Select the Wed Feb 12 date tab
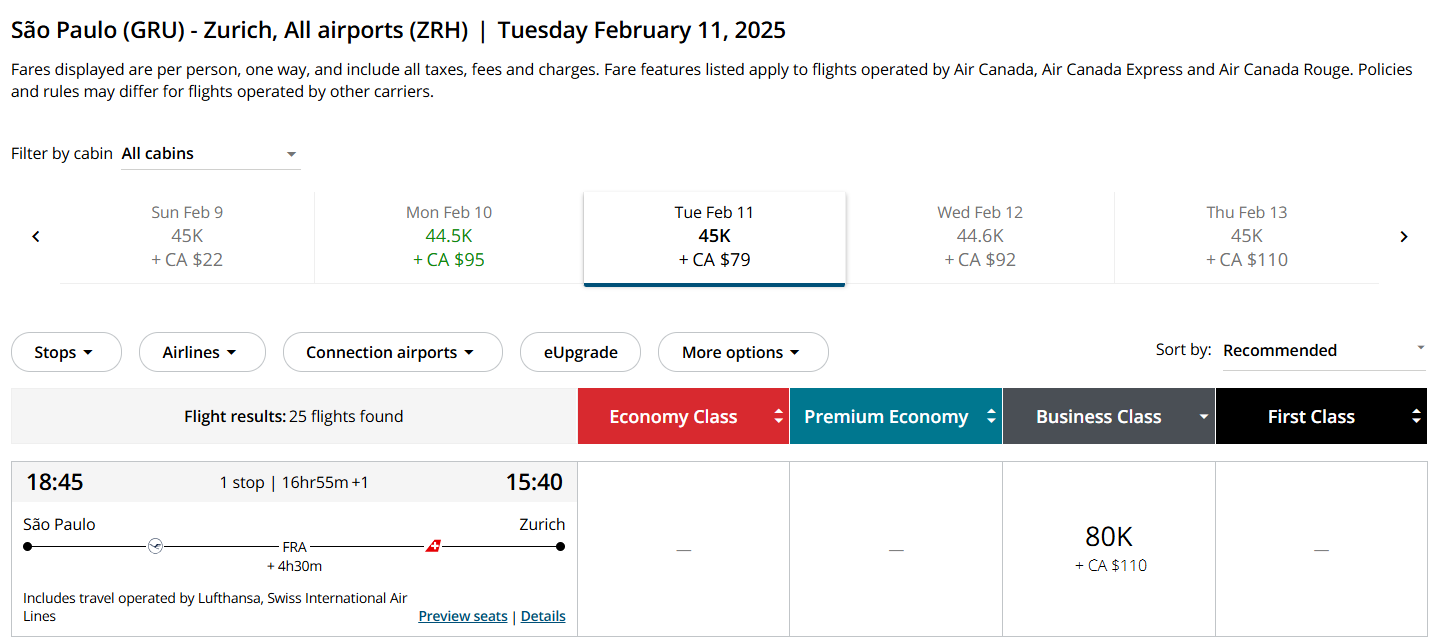This screenshot has width=1439, height=644. pos(980,237)
